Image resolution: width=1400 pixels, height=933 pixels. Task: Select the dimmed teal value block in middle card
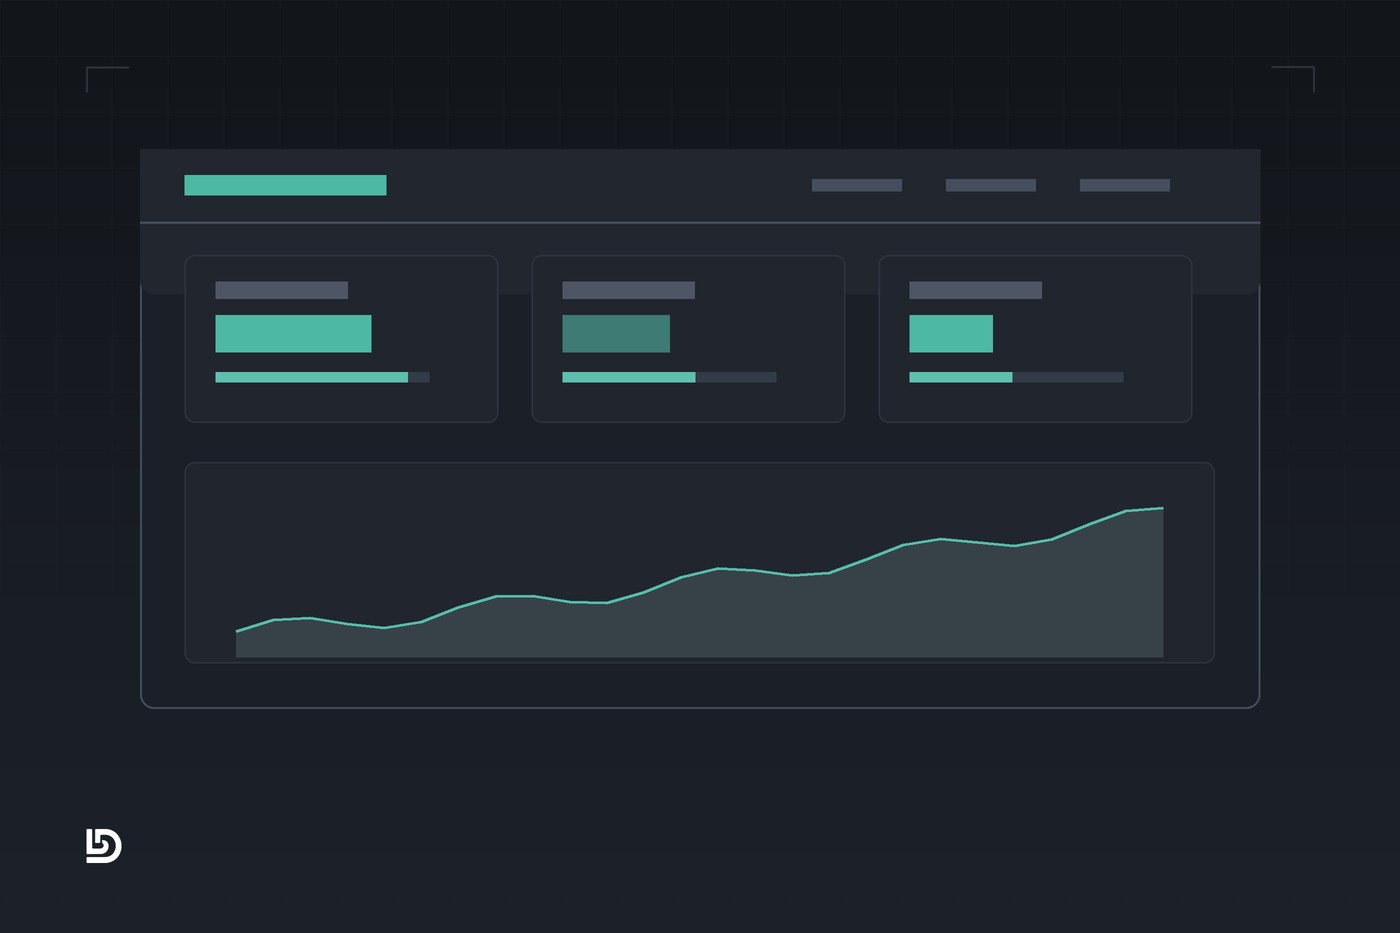coord(616,334)
